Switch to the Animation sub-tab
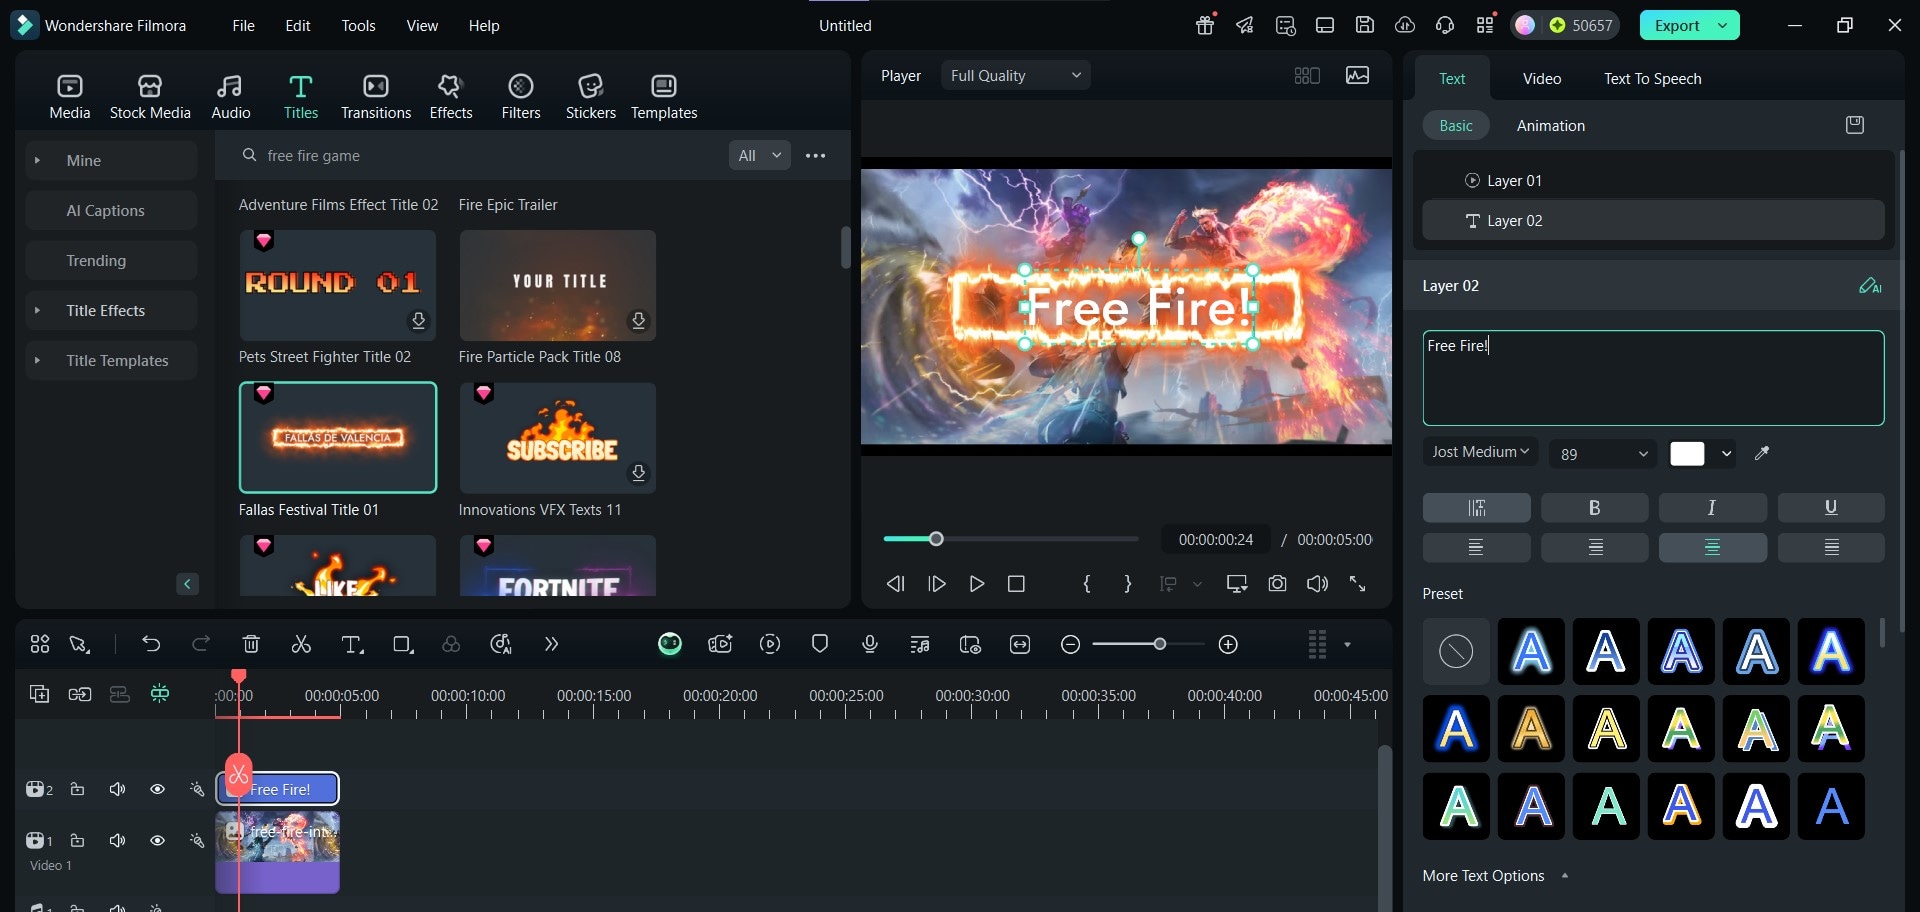1920x912 pixels. click(1550, 126)
